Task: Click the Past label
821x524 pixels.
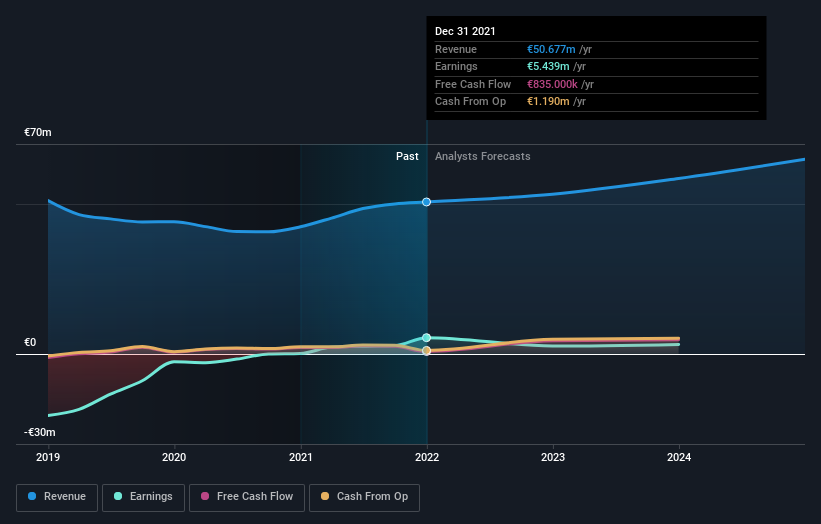Action: pos(407,156)
